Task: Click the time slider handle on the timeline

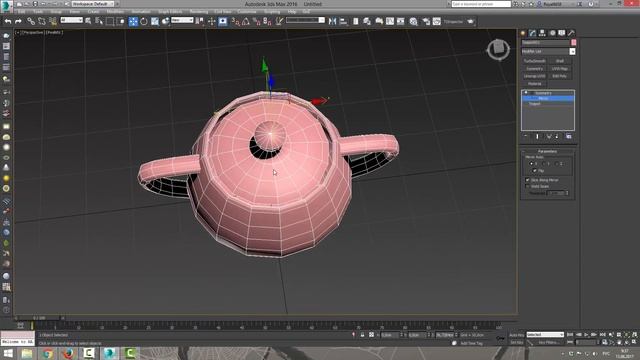Action: (x=40, y=318)
